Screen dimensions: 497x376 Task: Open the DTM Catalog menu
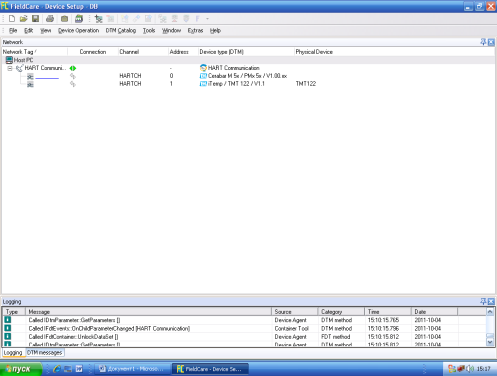coord(121,31)
